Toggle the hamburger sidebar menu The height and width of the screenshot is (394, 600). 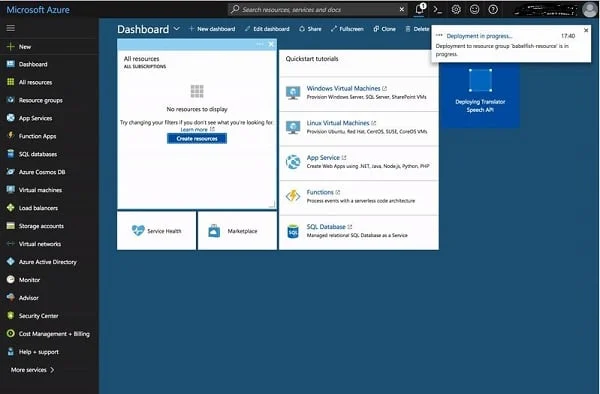tap(11, 28)
